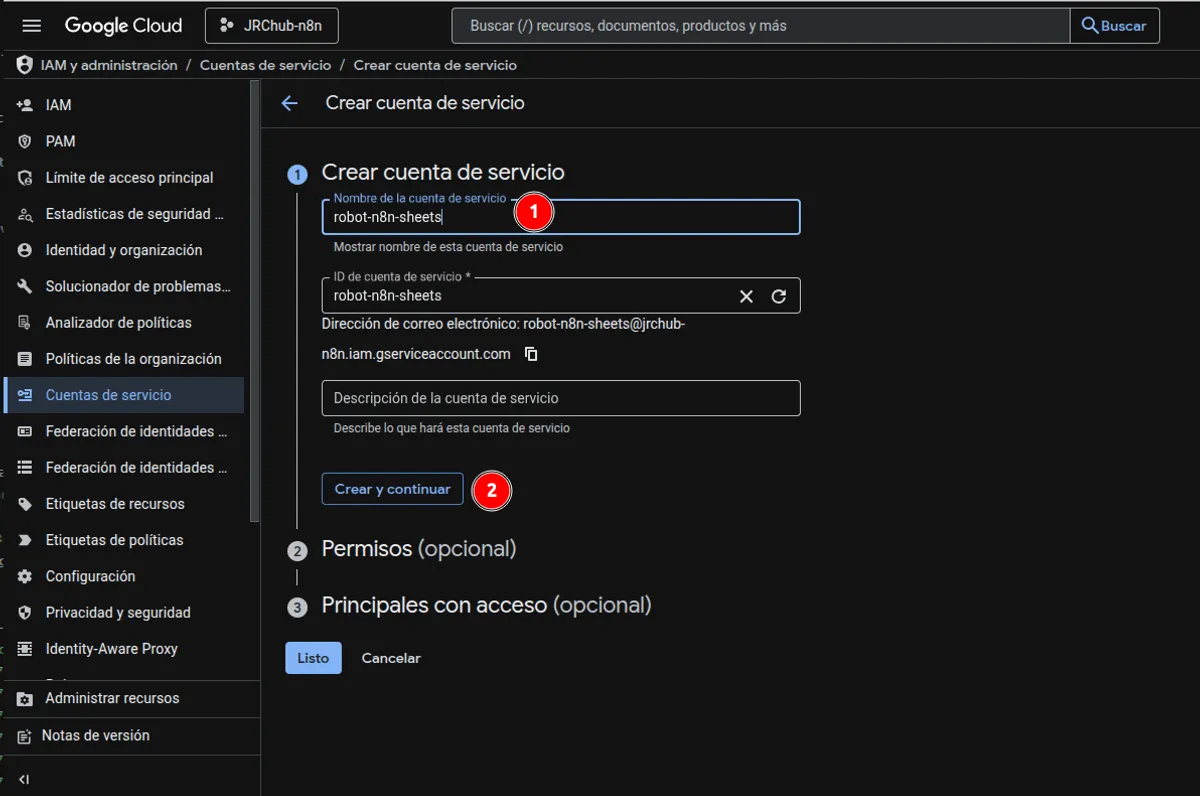Click the Administrar recursos folder icon

tap(25, 699)
